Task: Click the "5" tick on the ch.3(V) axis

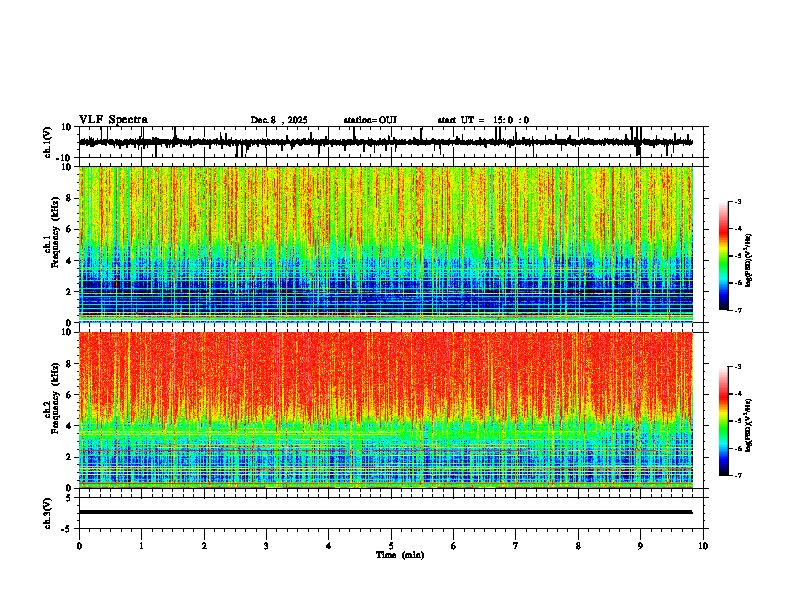Action: 70,498
